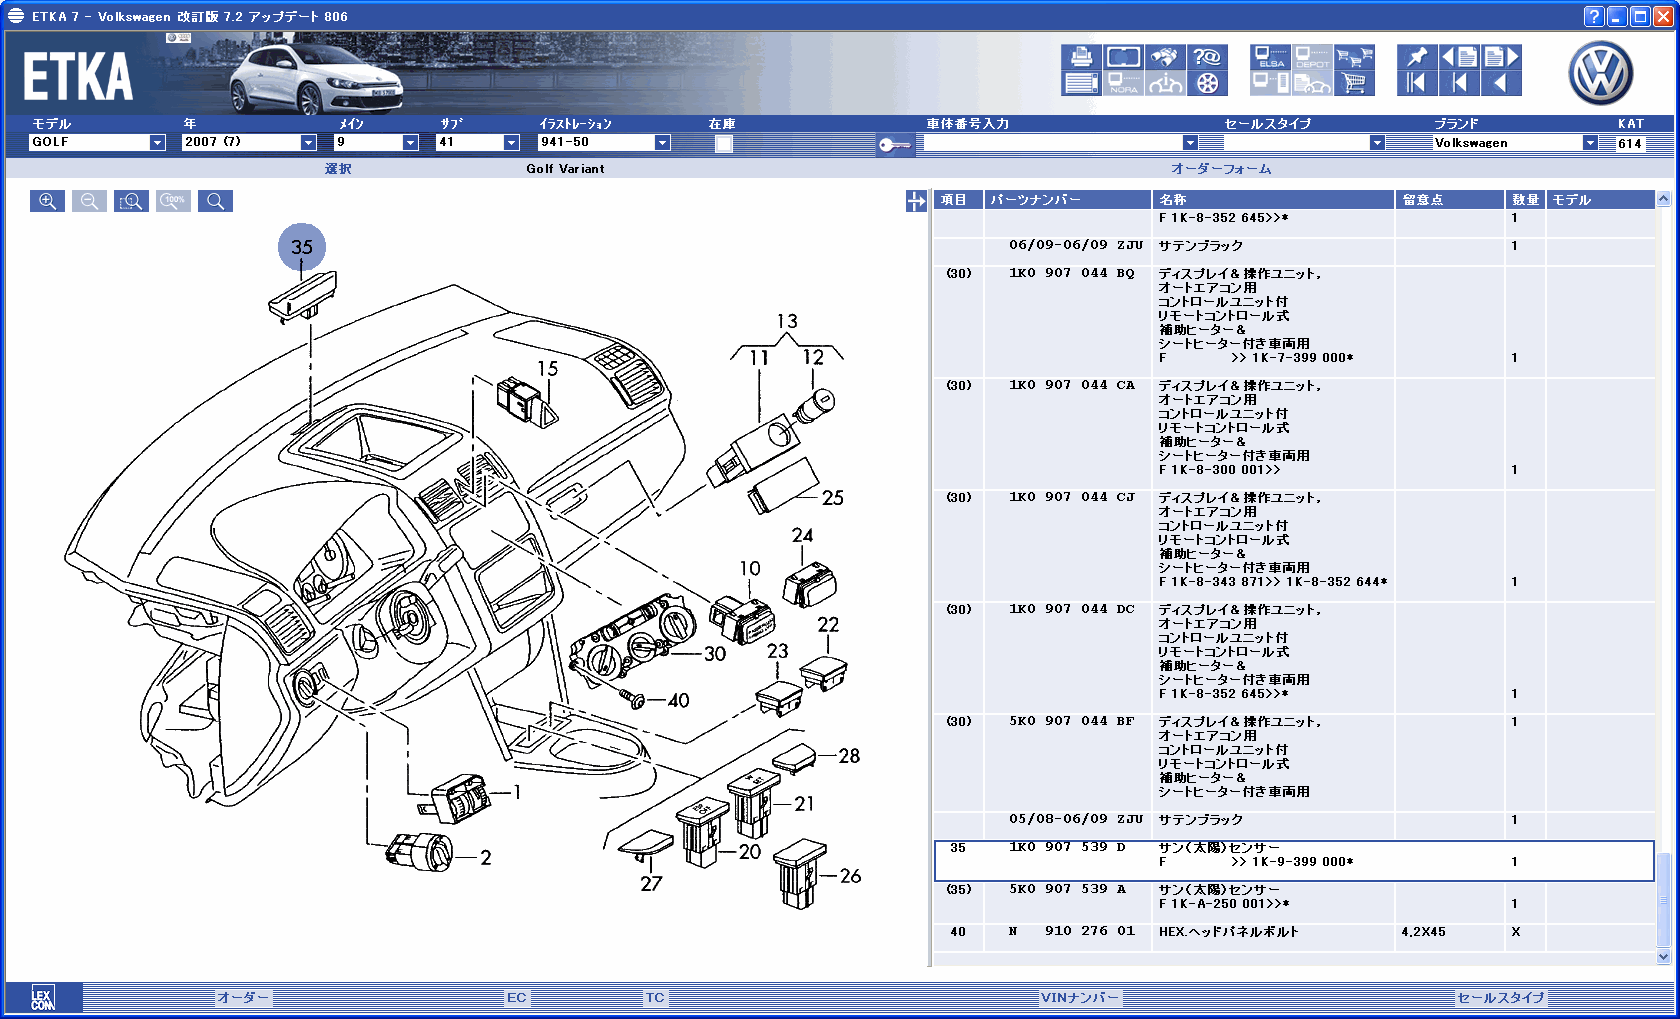Click the parts list scrollbar thumb
The width and height of the screenshot is (1680, 1019).
tap(1663, 898)
